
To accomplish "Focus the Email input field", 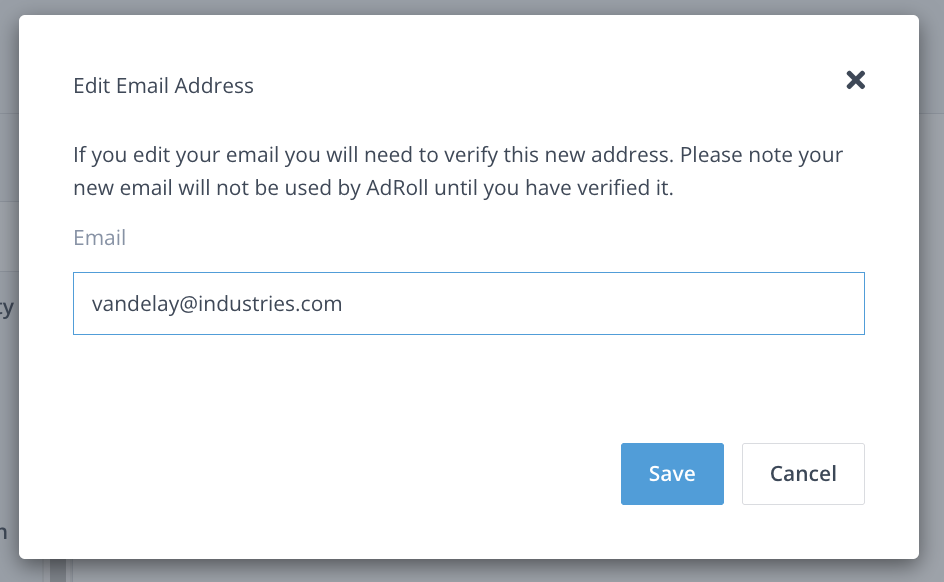I will coord(468,303).
